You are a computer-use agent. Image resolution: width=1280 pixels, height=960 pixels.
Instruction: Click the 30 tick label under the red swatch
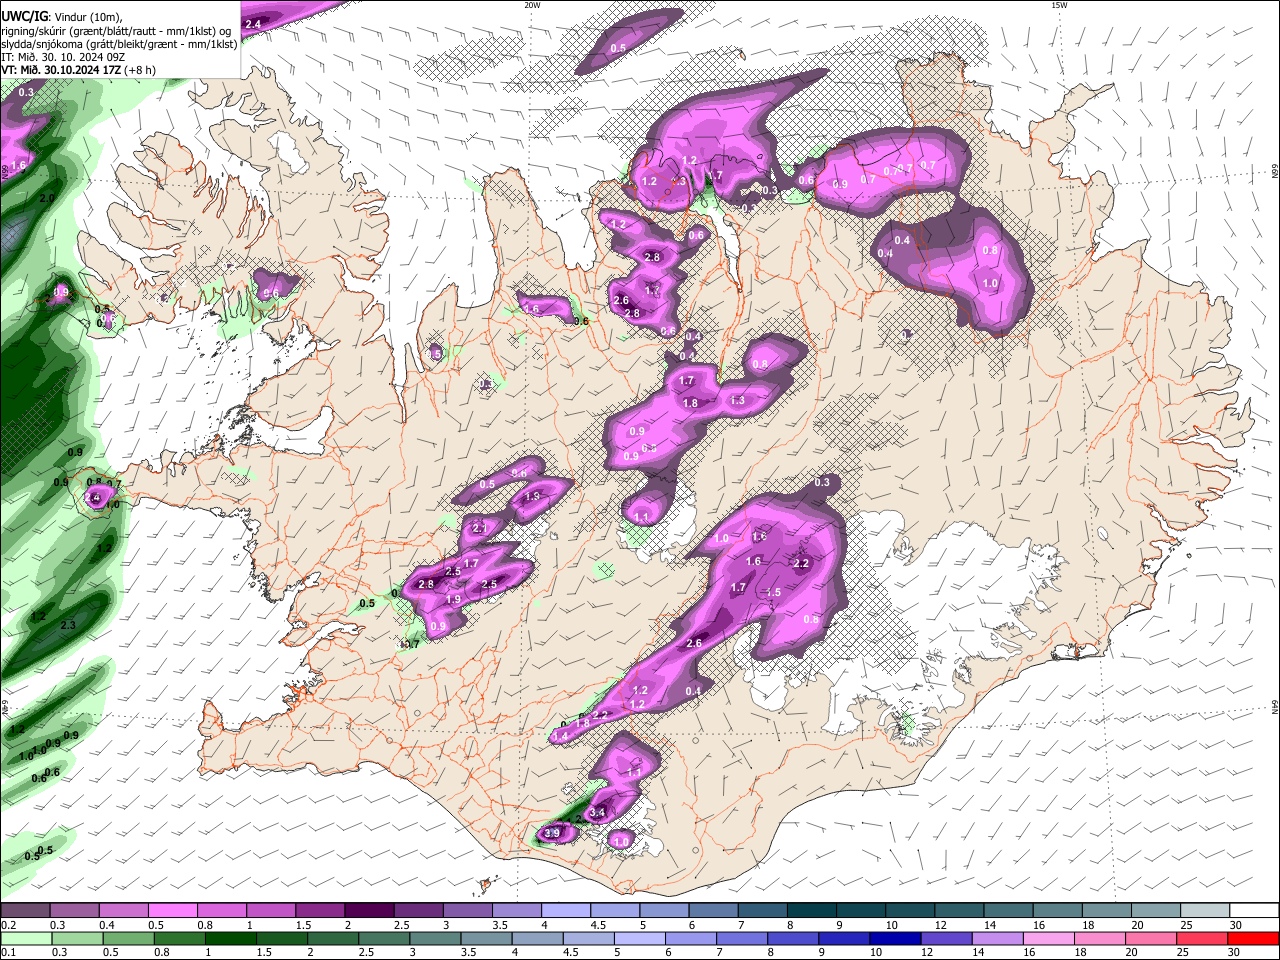[1235, 953]
